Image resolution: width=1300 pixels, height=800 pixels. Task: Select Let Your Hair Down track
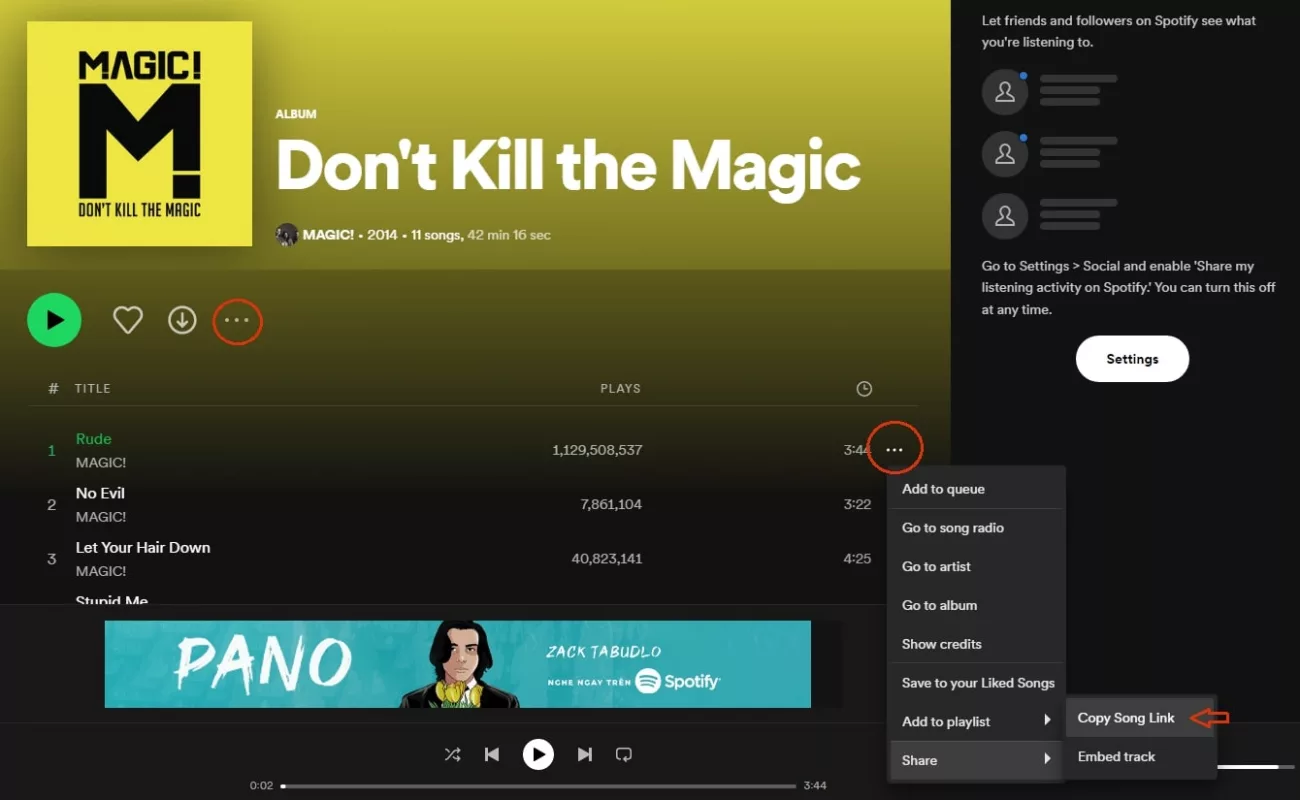tap(143, 547)
